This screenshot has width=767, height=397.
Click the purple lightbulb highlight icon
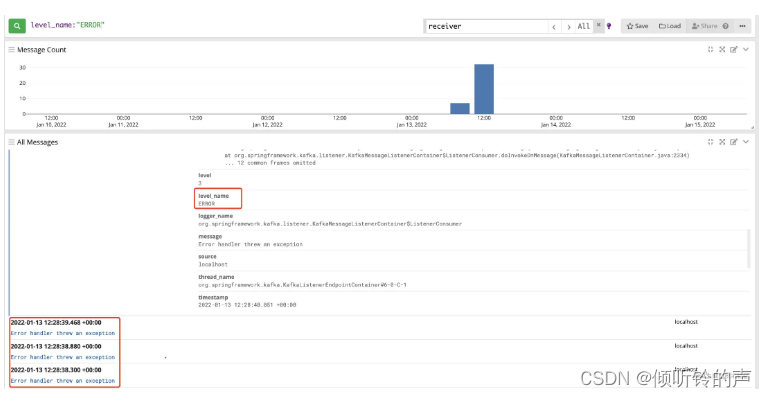tap(609, 26)
